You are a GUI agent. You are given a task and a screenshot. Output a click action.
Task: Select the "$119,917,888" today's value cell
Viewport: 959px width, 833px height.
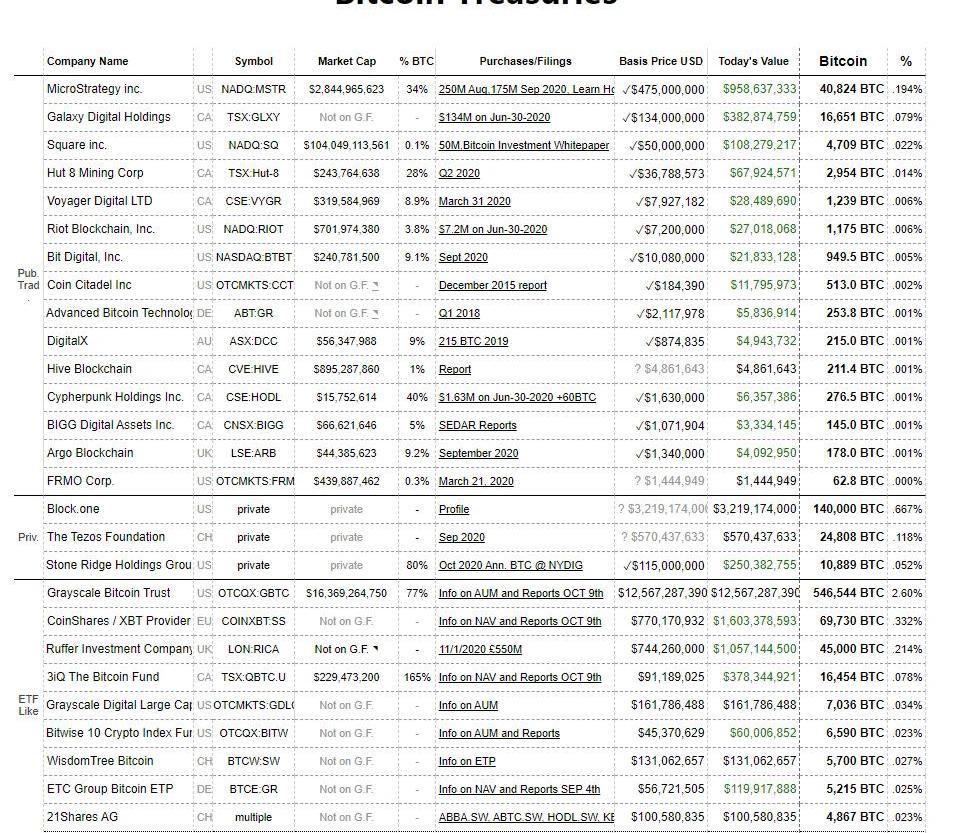pos(754,790)
